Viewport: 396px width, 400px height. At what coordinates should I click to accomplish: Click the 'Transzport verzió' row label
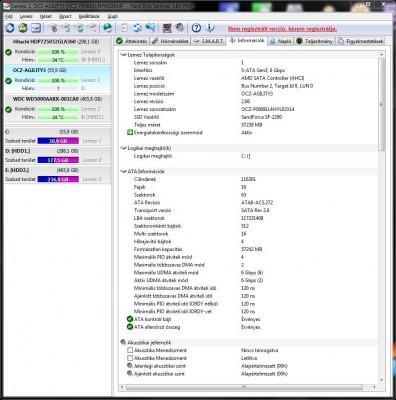[153, 210]
